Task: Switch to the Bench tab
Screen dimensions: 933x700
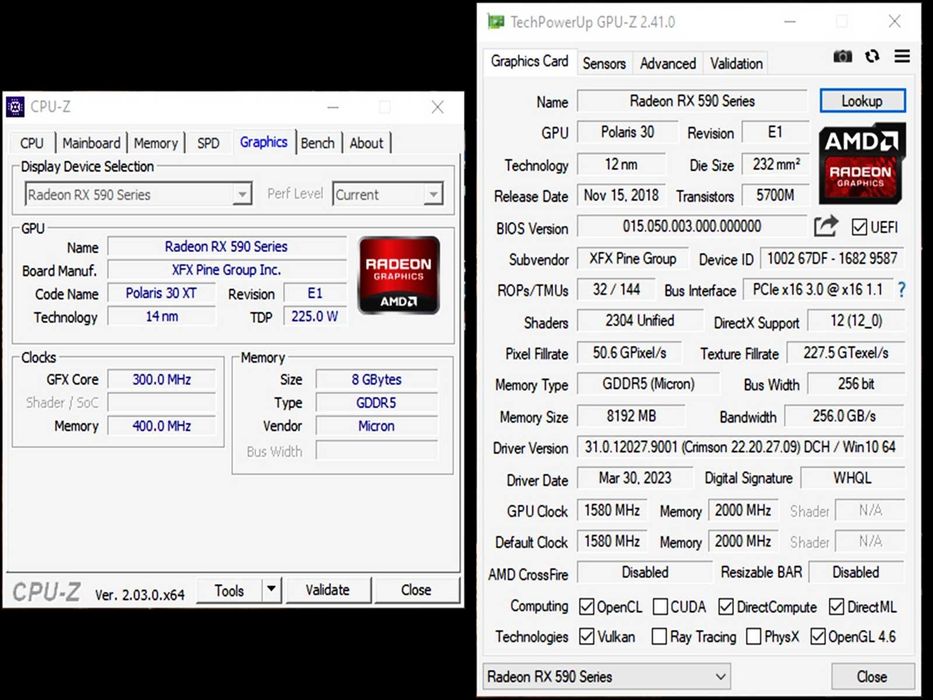Action: [x=318, y=143]
